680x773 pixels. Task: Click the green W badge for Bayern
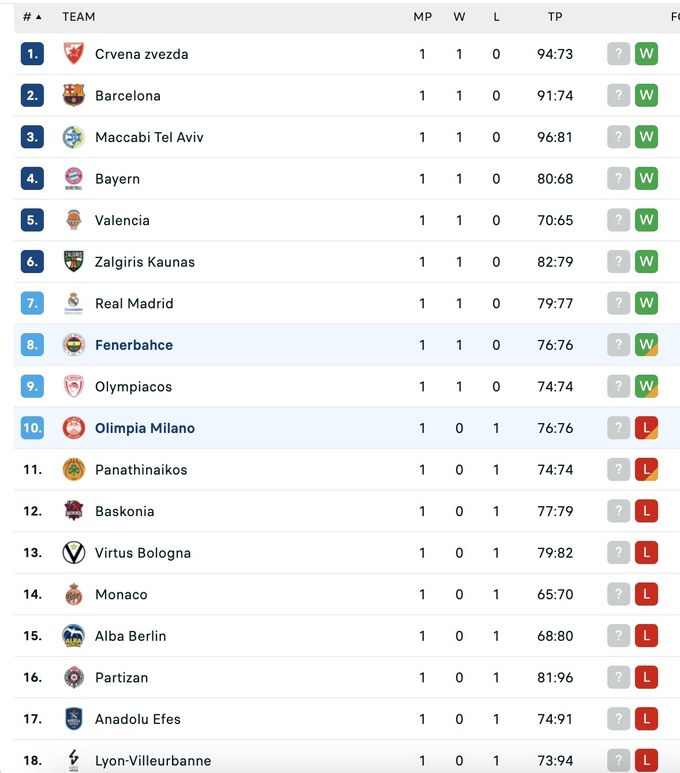(646, 179)
